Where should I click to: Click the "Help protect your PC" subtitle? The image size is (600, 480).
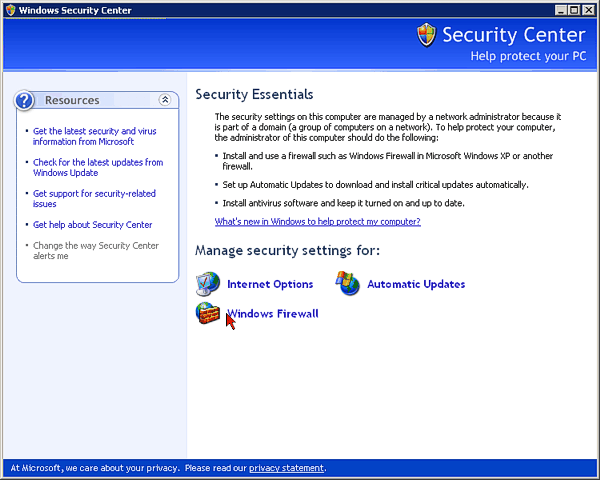pos(528,56)
